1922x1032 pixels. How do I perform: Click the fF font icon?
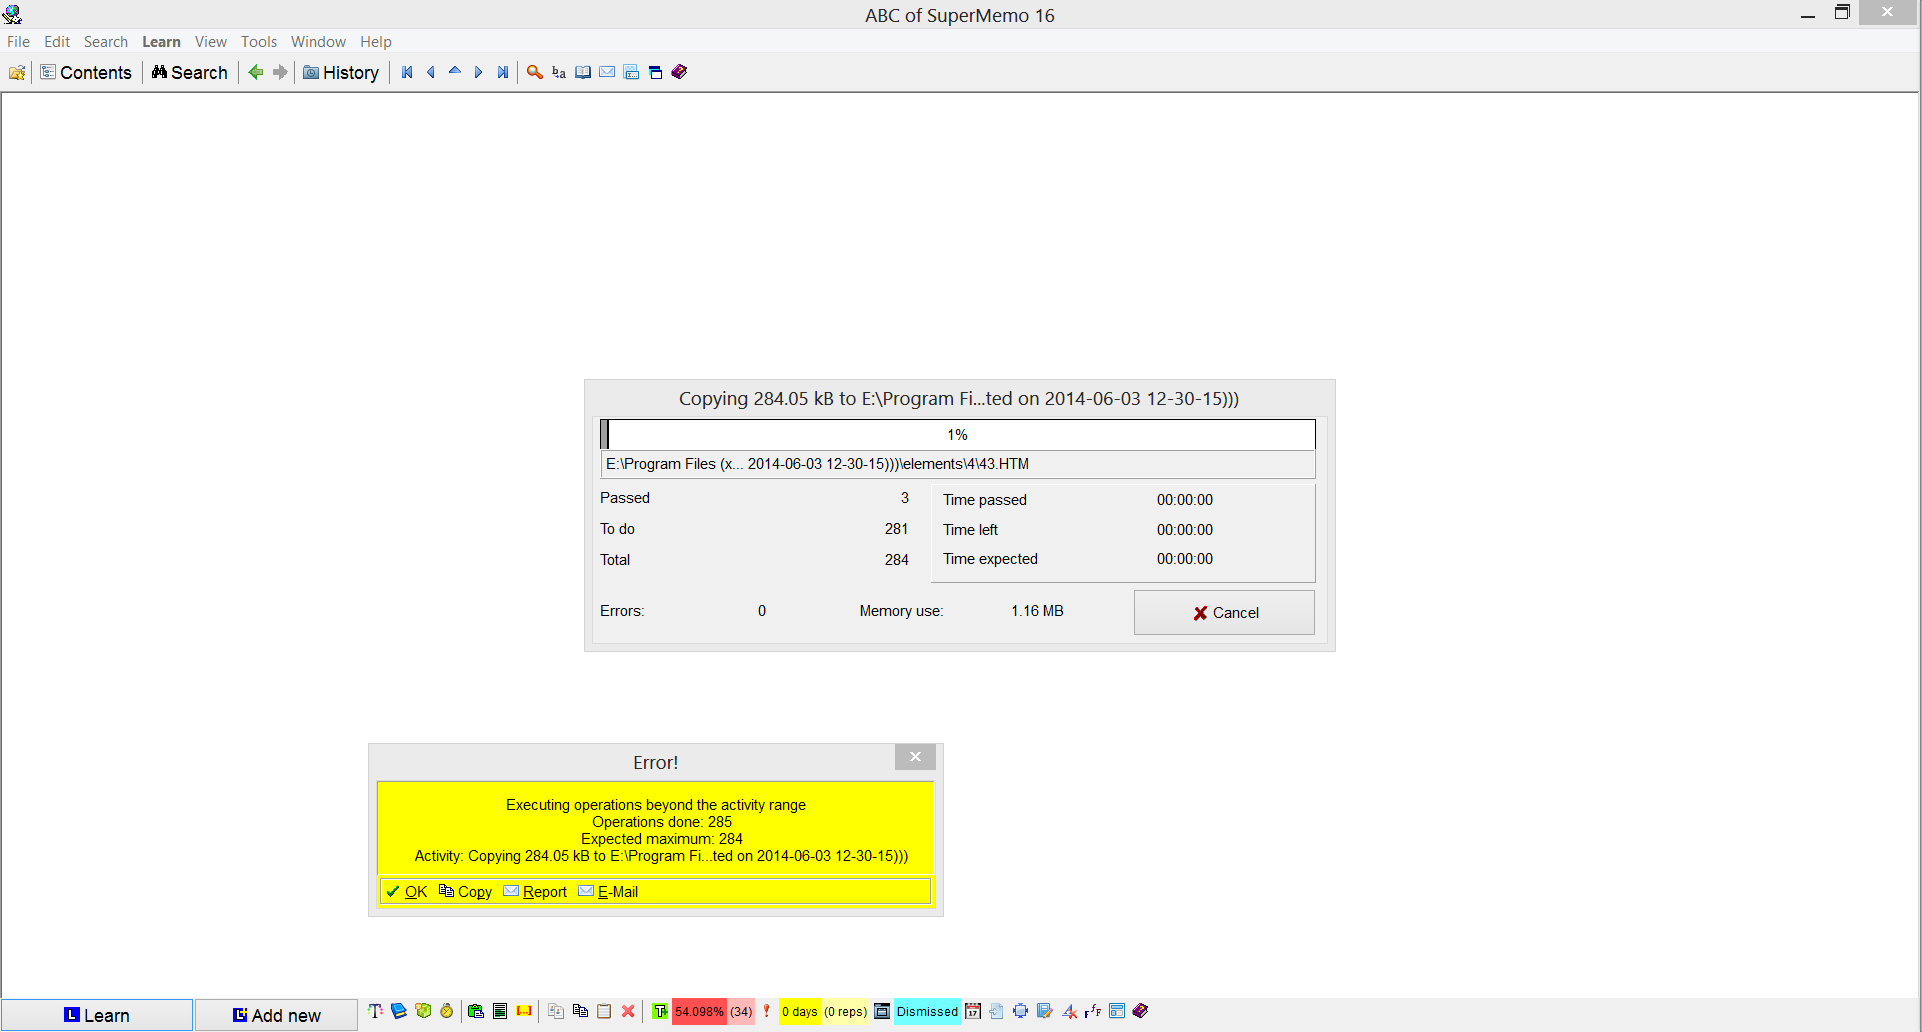(1093, 1011)
